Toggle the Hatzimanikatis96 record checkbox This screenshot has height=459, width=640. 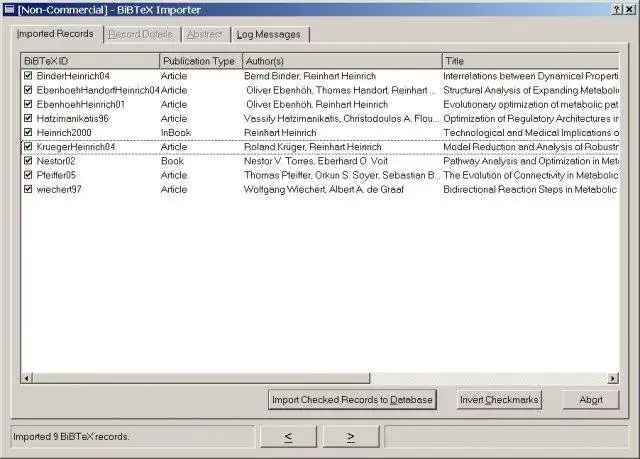click(x=28, y=118)
